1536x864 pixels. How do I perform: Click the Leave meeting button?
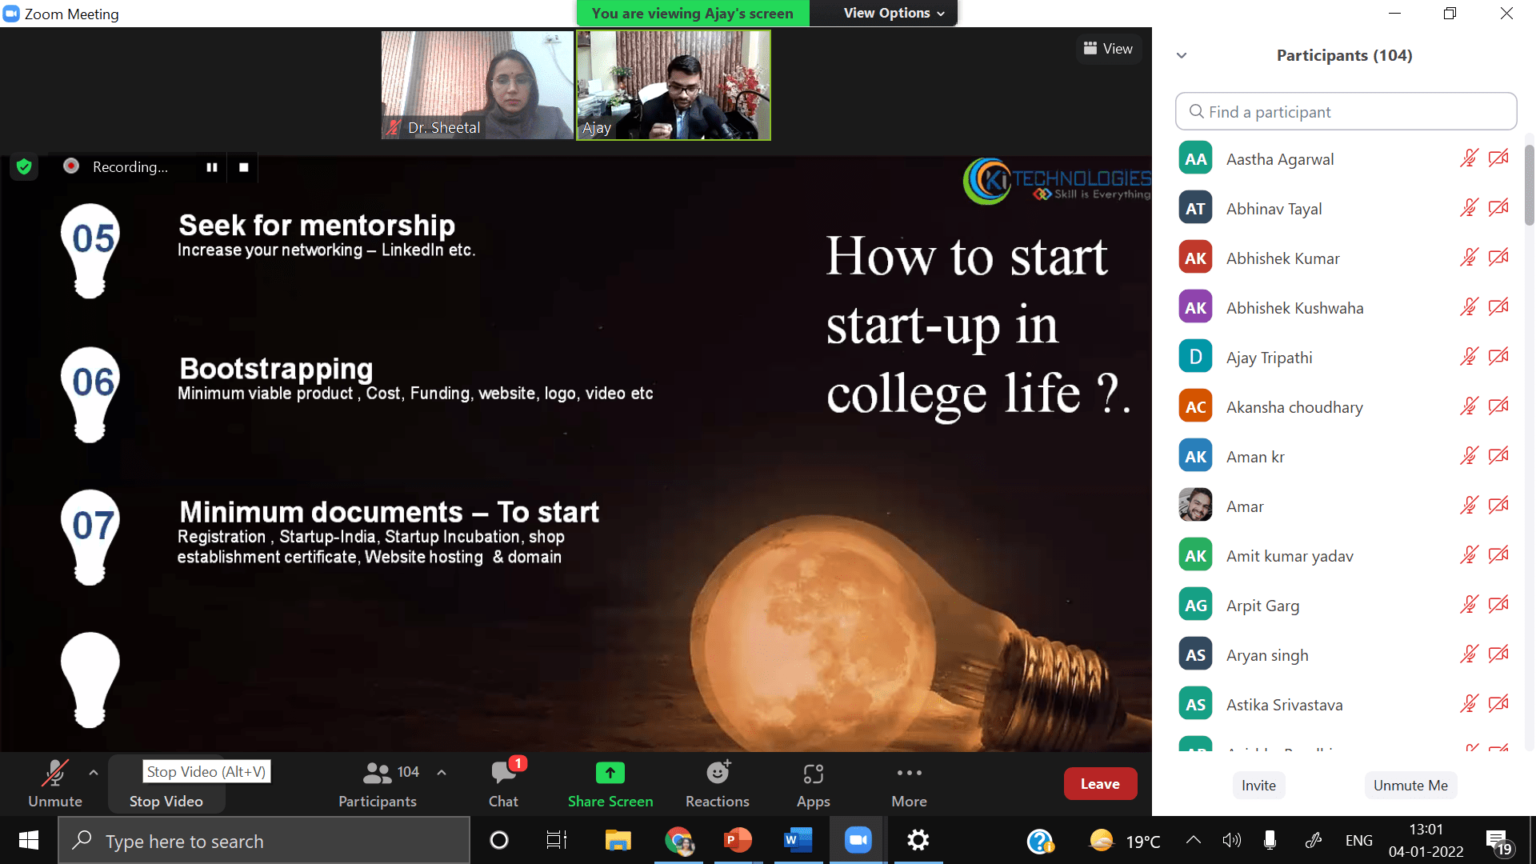tap(1100, 784)
